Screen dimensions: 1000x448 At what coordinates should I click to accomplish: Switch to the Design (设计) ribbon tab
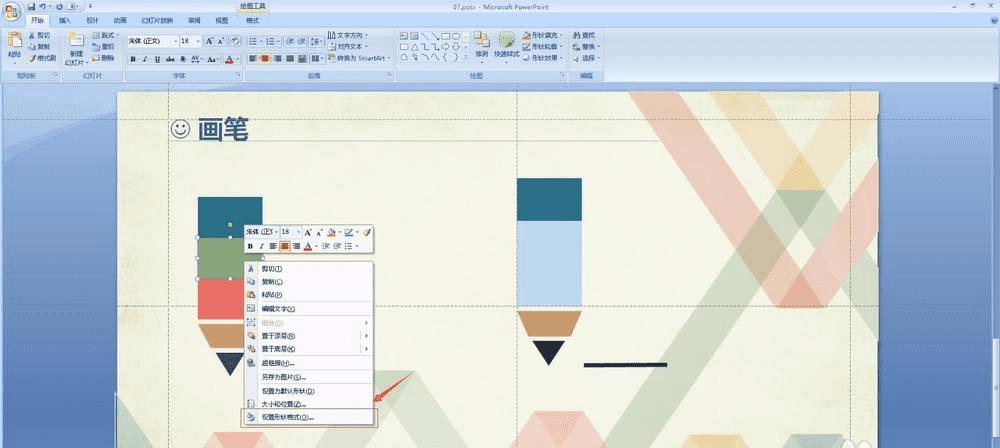click(92, 20)
